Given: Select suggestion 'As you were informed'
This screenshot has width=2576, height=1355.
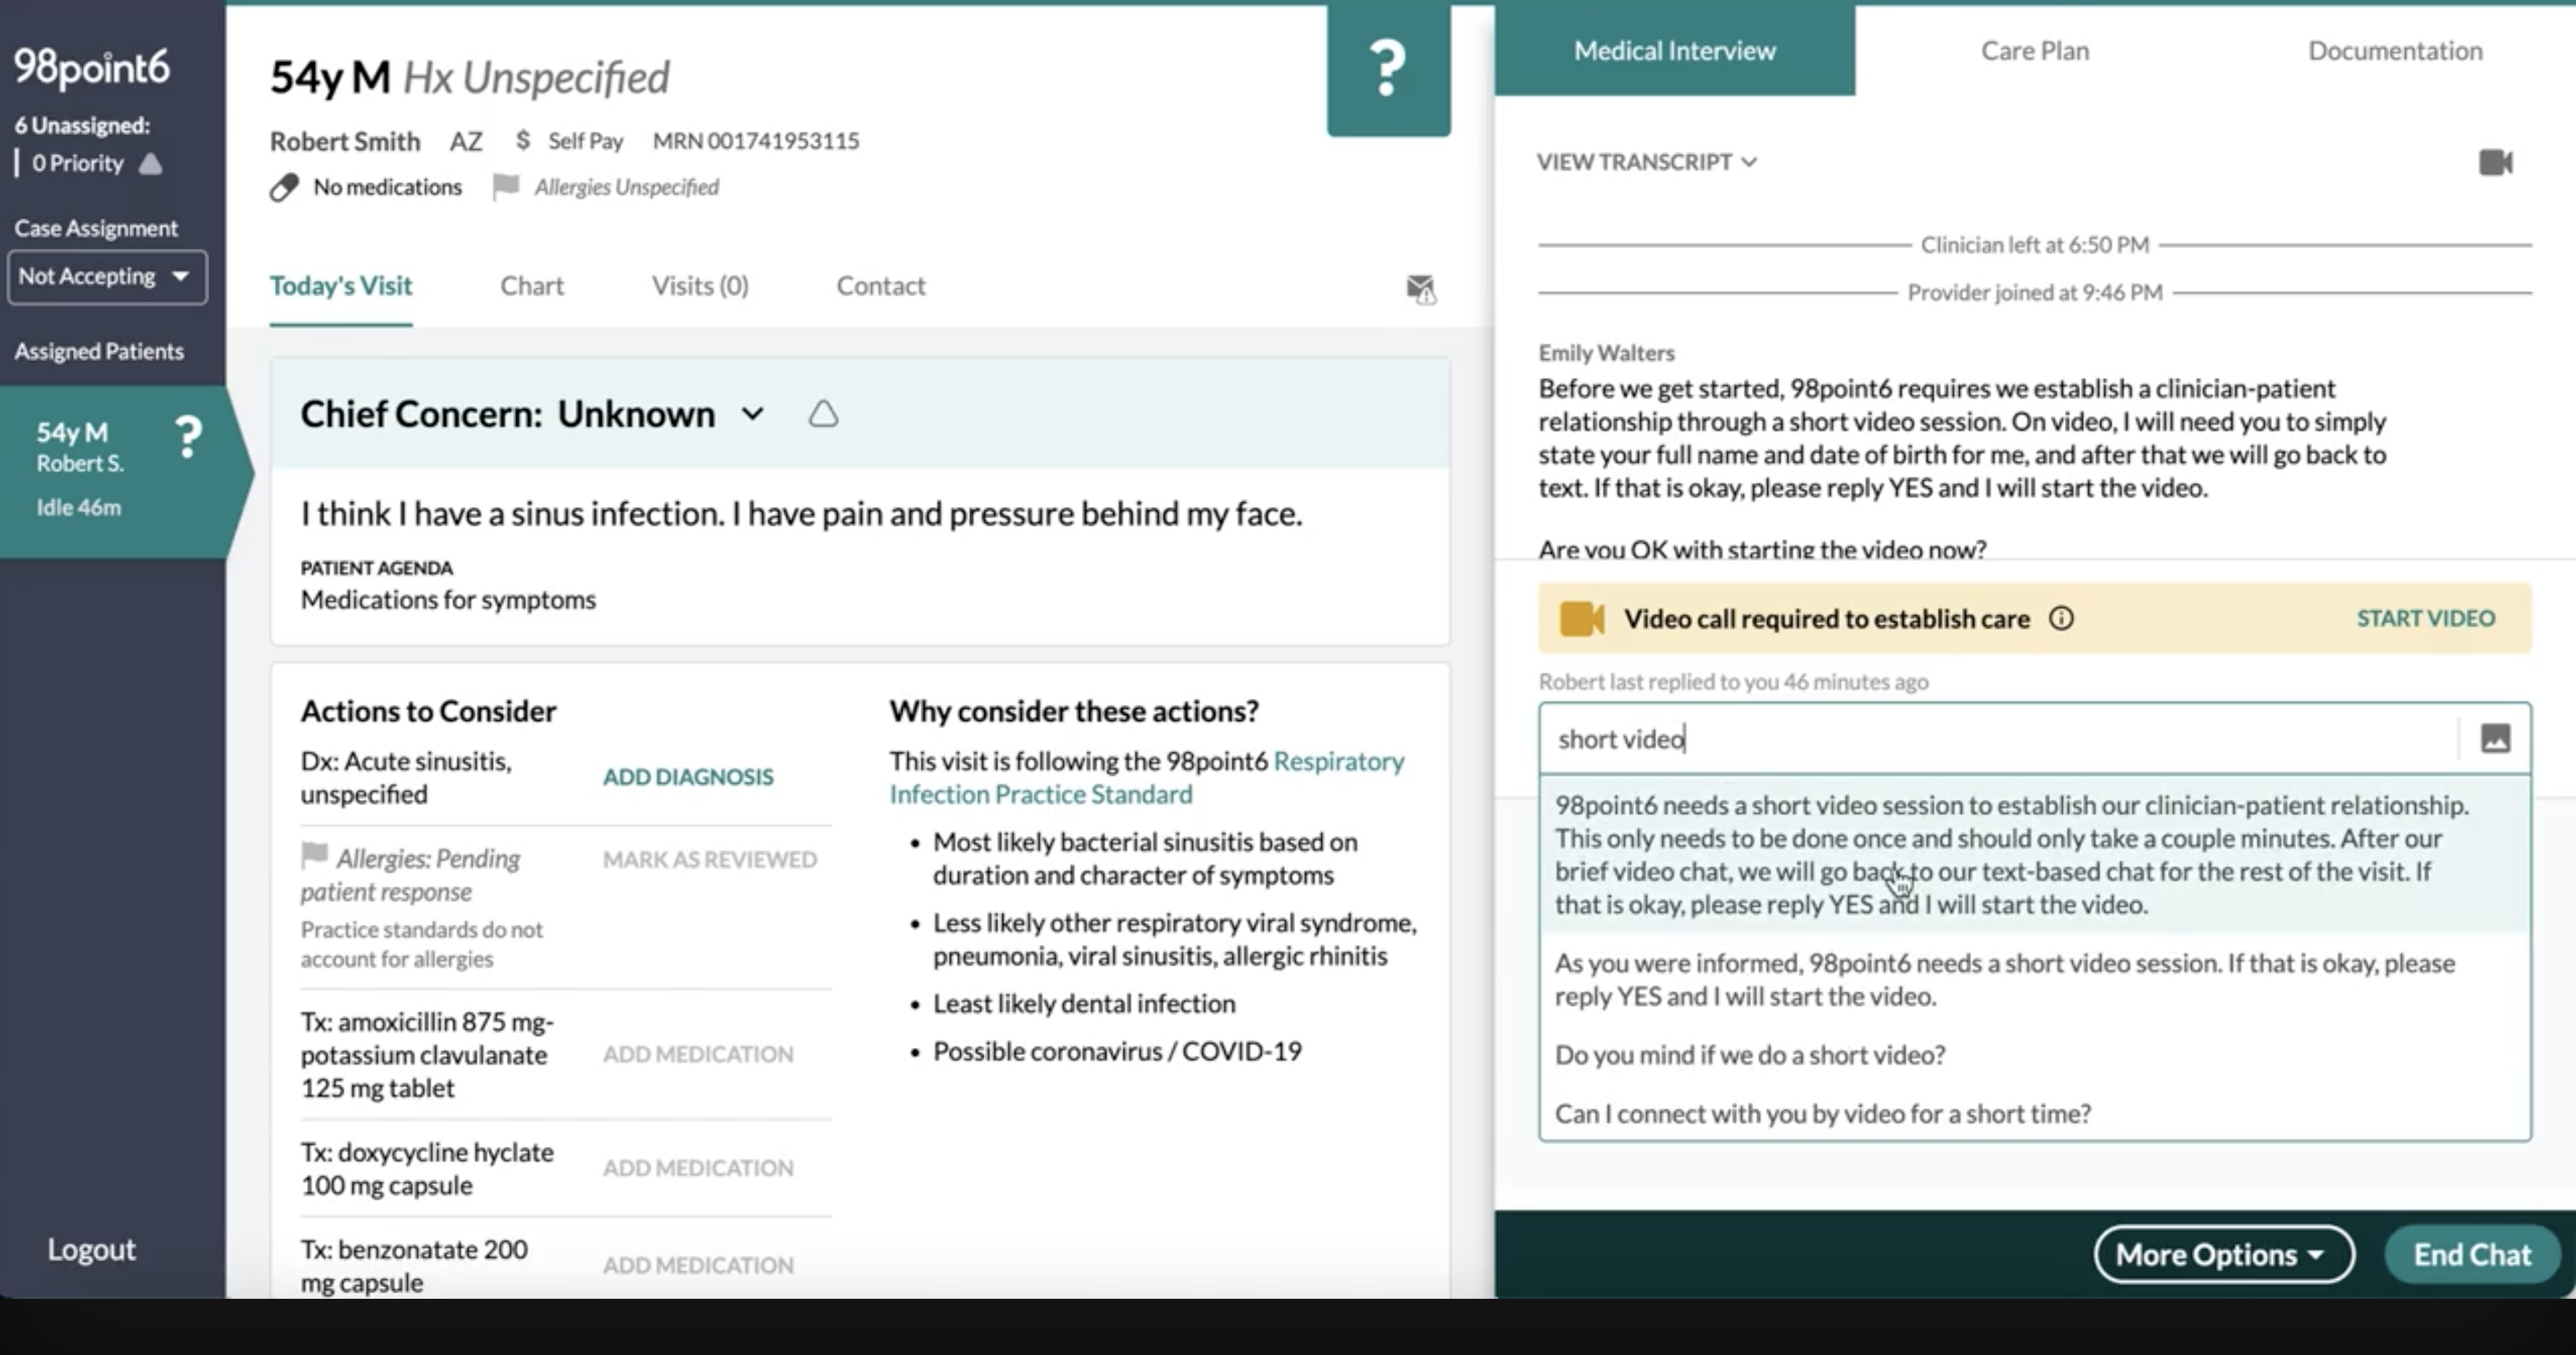Looking at the screenshot, I should 2035,979.
